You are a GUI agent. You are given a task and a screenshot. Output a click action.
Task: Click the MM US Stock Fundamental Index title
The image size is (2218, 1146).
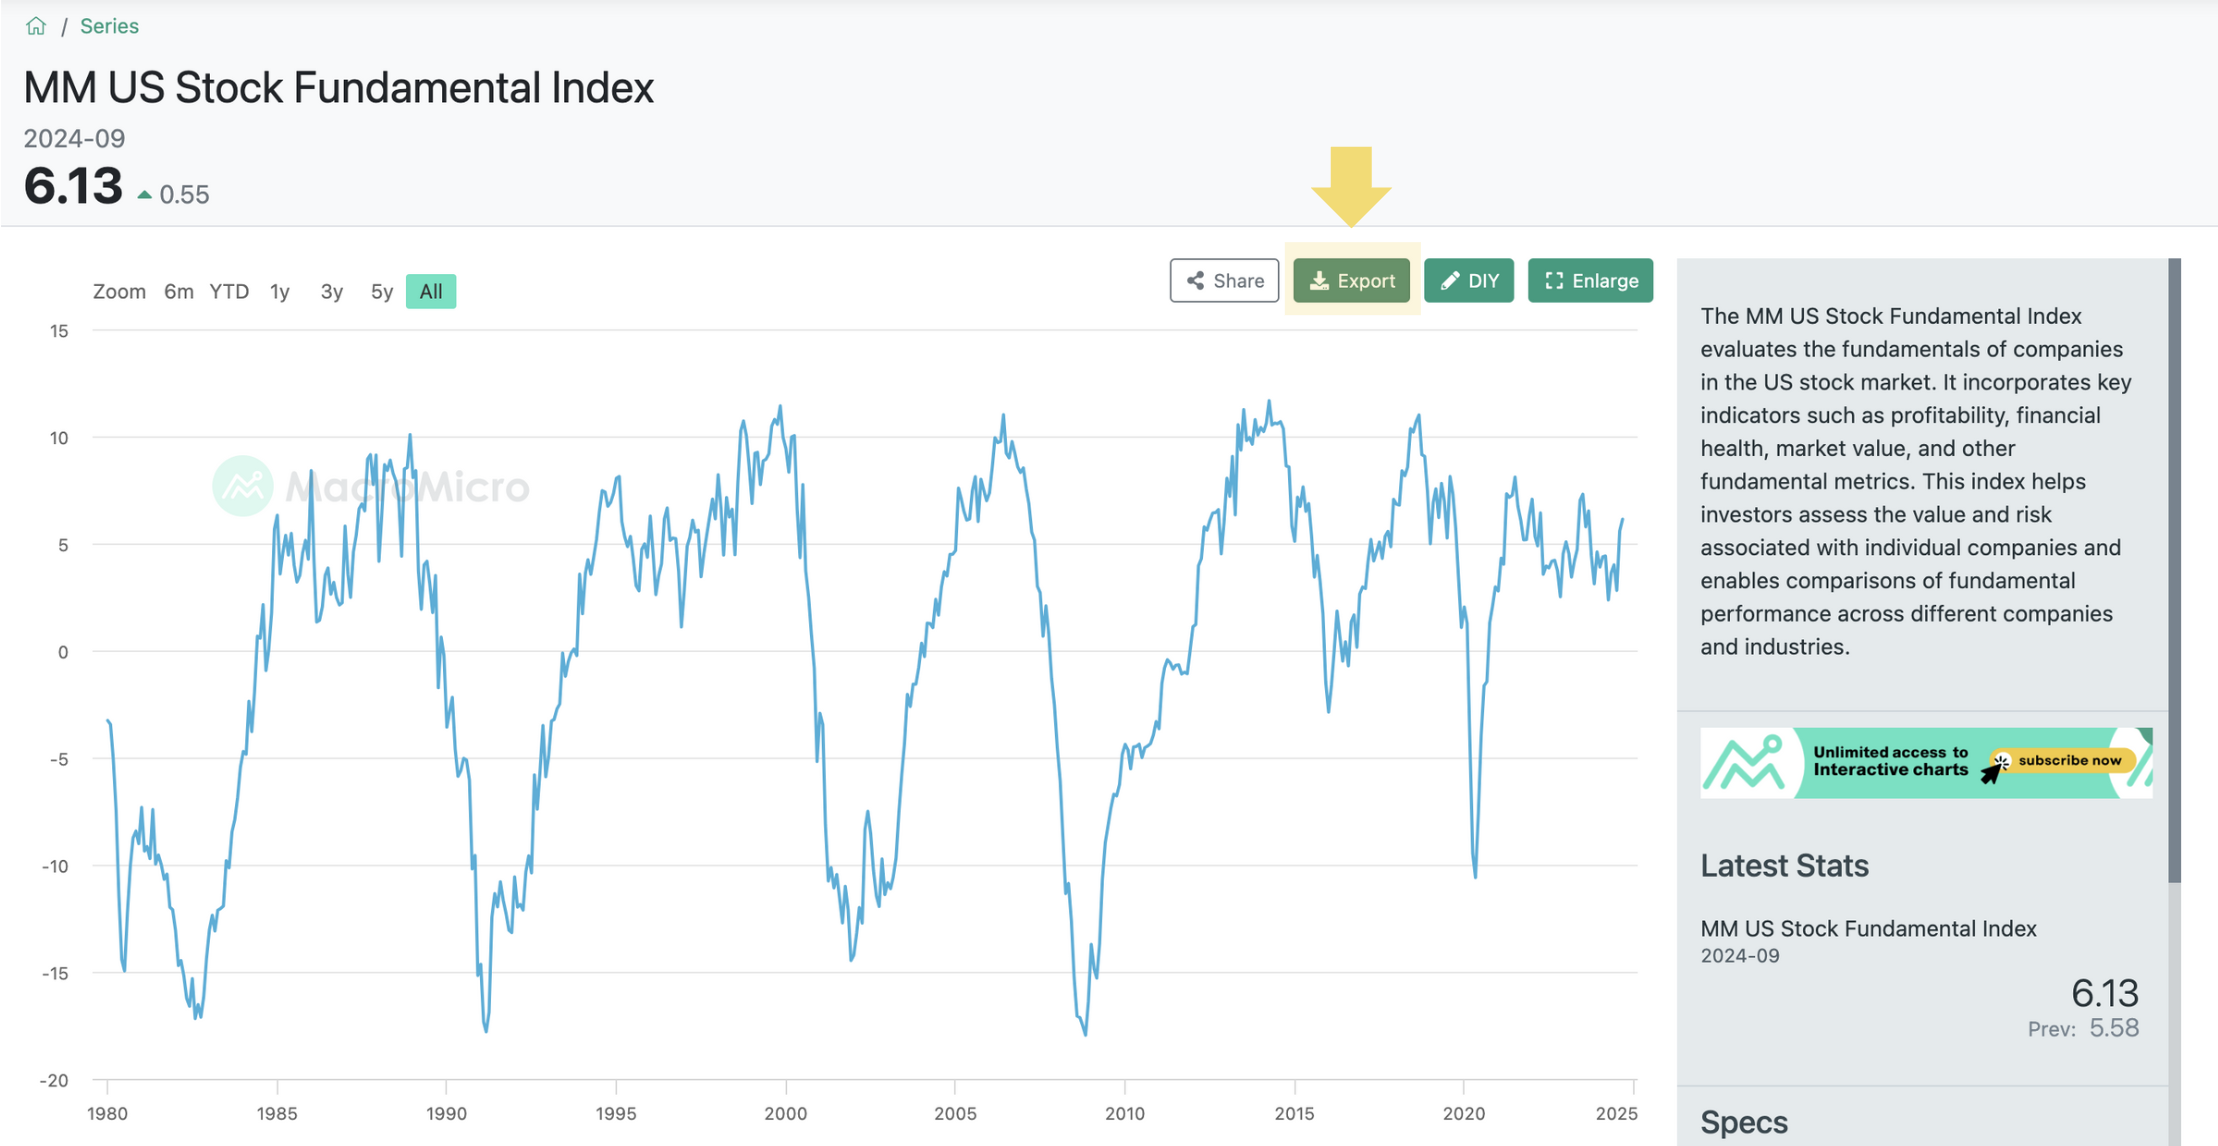click(338, 88)
